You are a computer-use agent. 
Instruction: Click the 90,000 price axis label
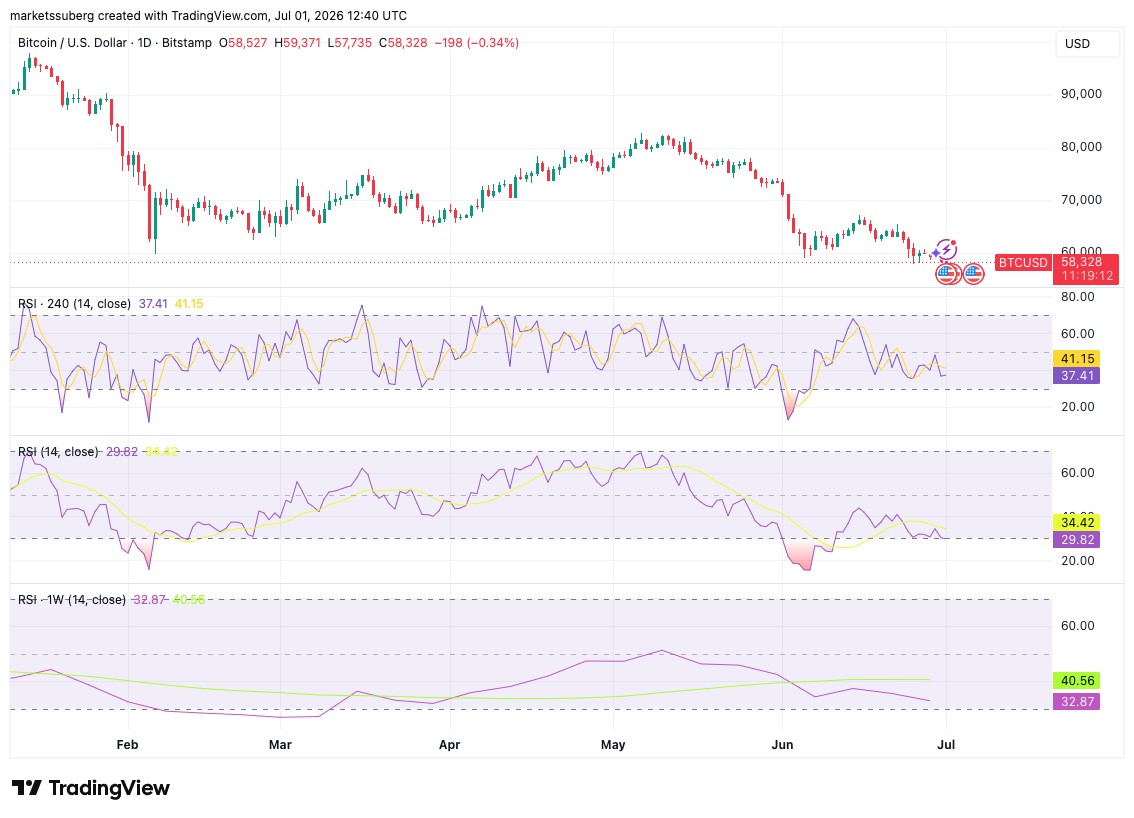click(x=1081, y=94)
